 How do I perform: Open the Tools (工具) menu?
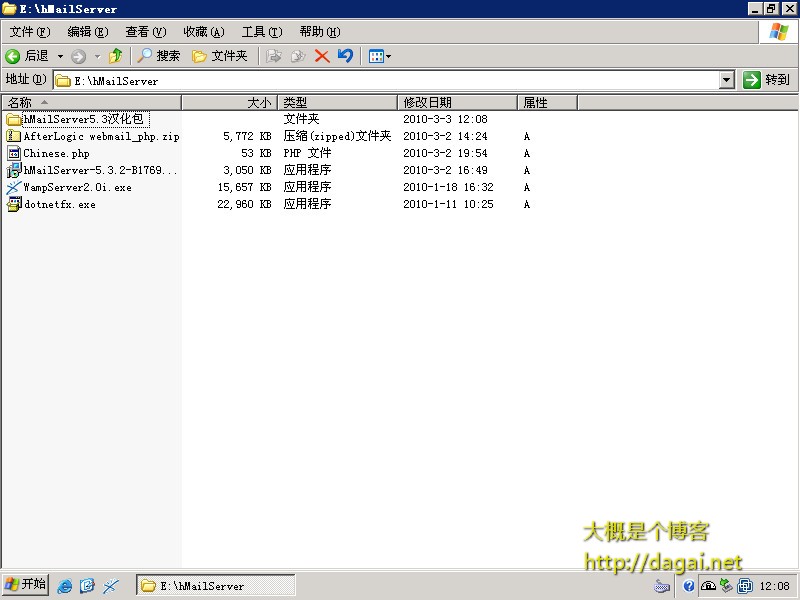point(261,32)
